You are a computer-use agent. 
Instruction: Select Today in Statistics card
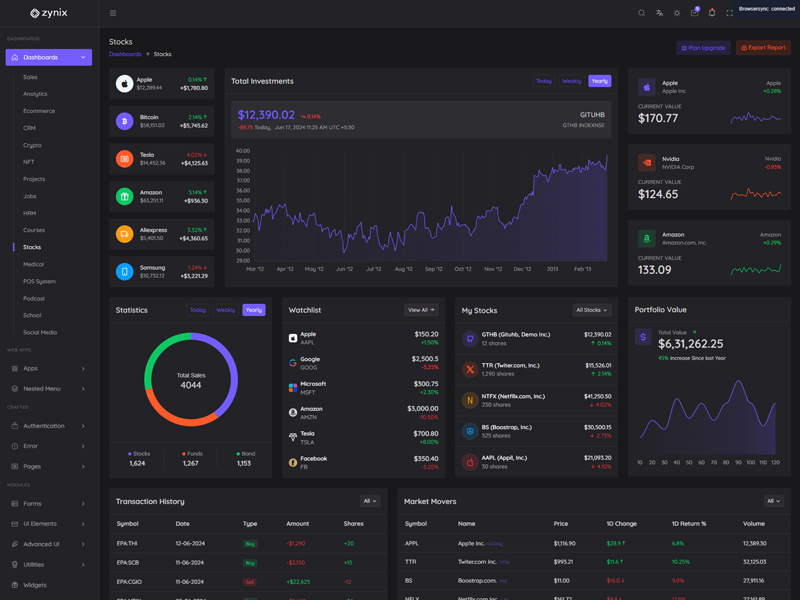point(198,310)
